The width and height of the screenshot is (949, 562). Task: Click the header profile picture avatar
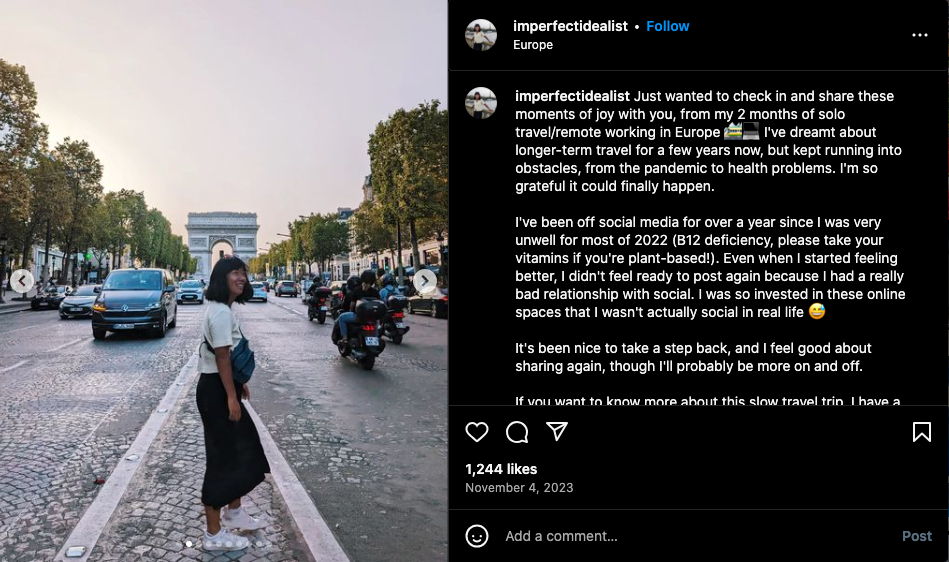[481, 34]
